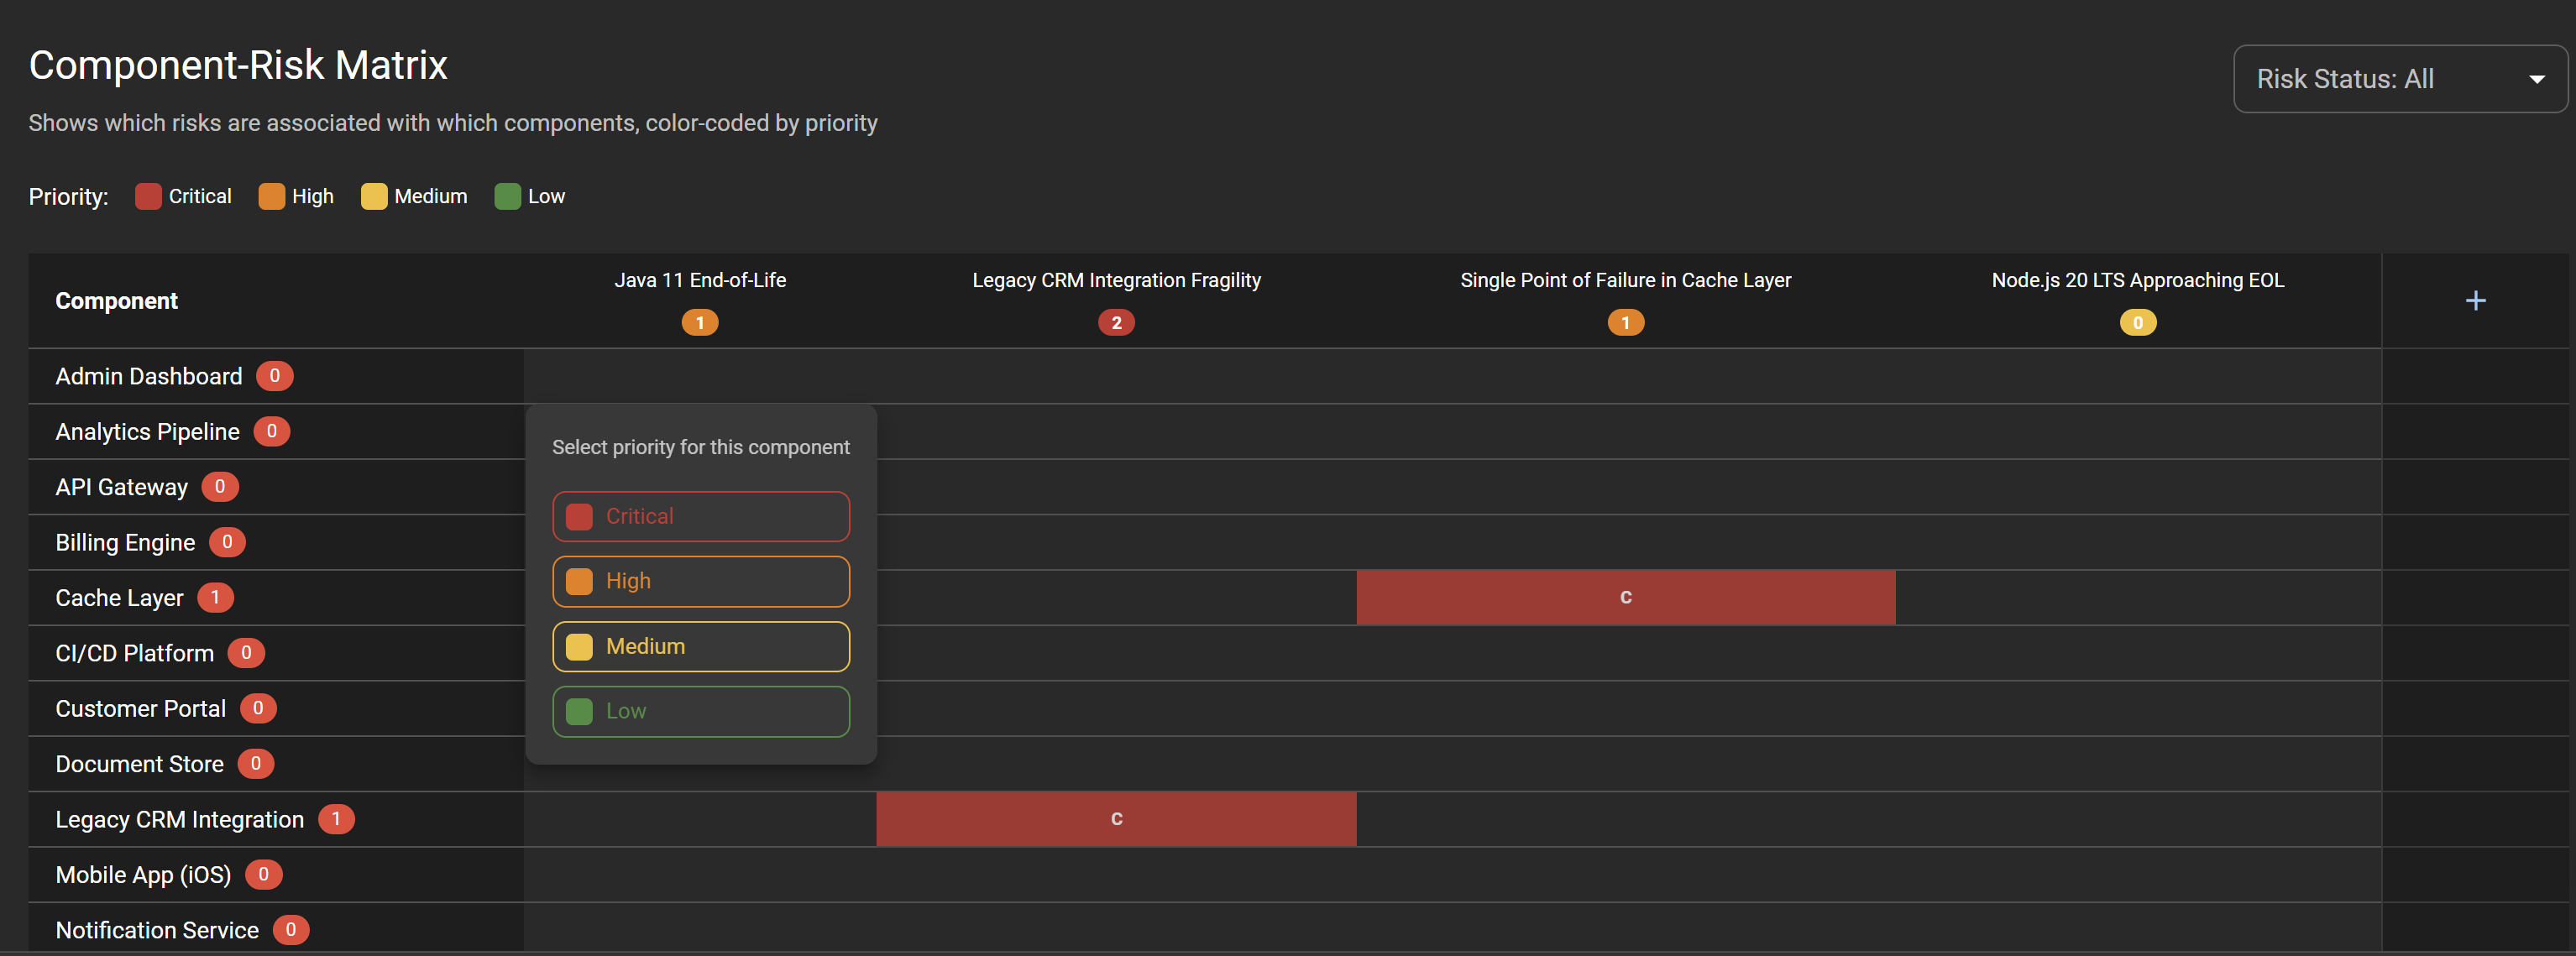Click the Low priority legend swatch

click(507, 196)
